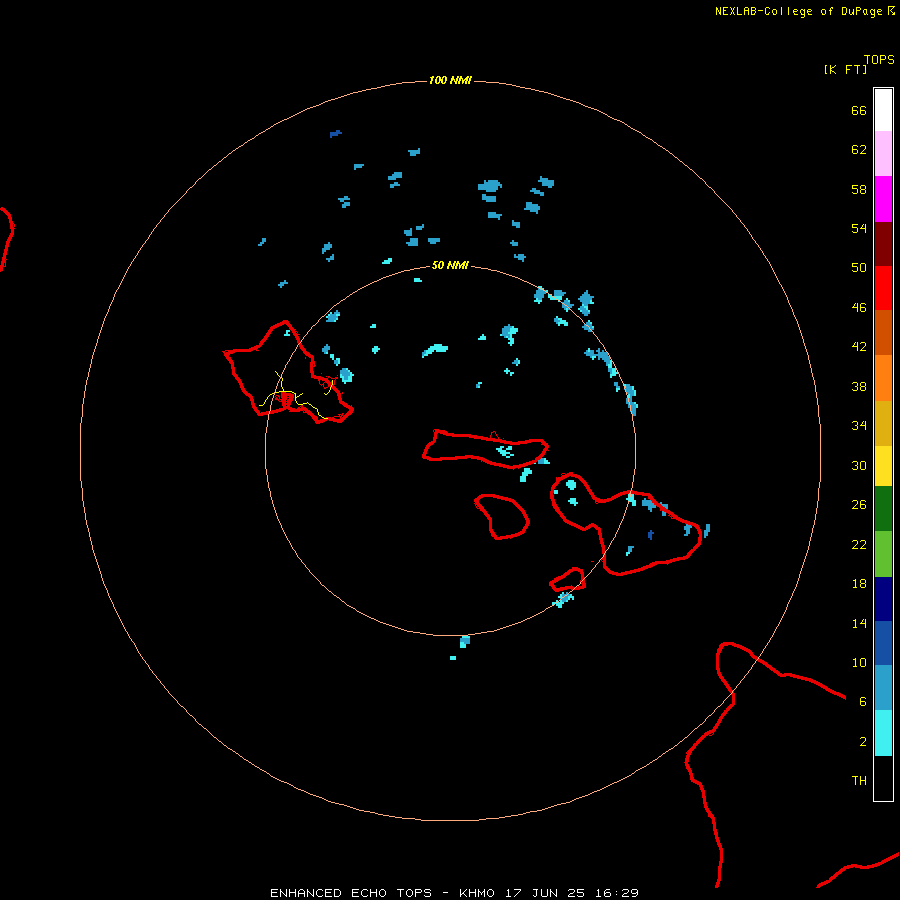Click the 50 NMI range ring label

450,265
